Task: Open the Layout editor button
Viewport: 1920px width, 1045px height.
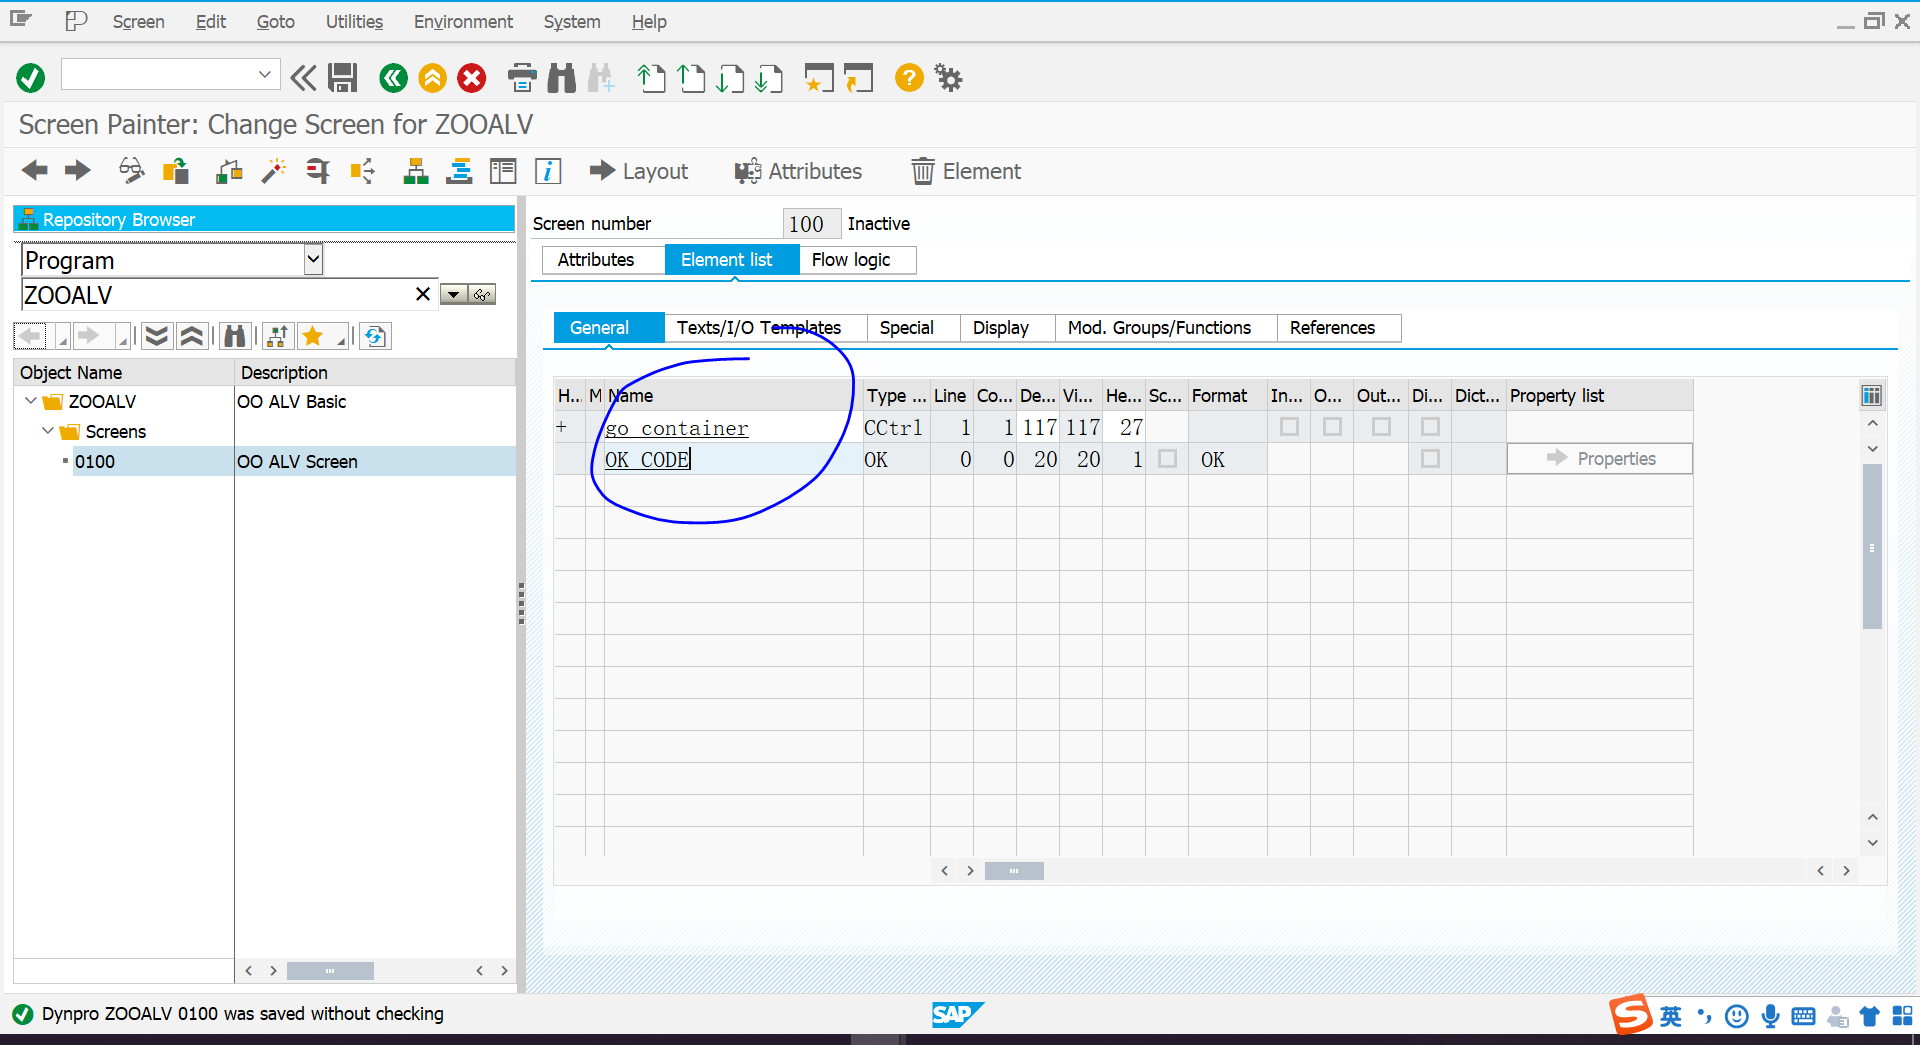Action: pyautogui.click(x=638, y=170)
